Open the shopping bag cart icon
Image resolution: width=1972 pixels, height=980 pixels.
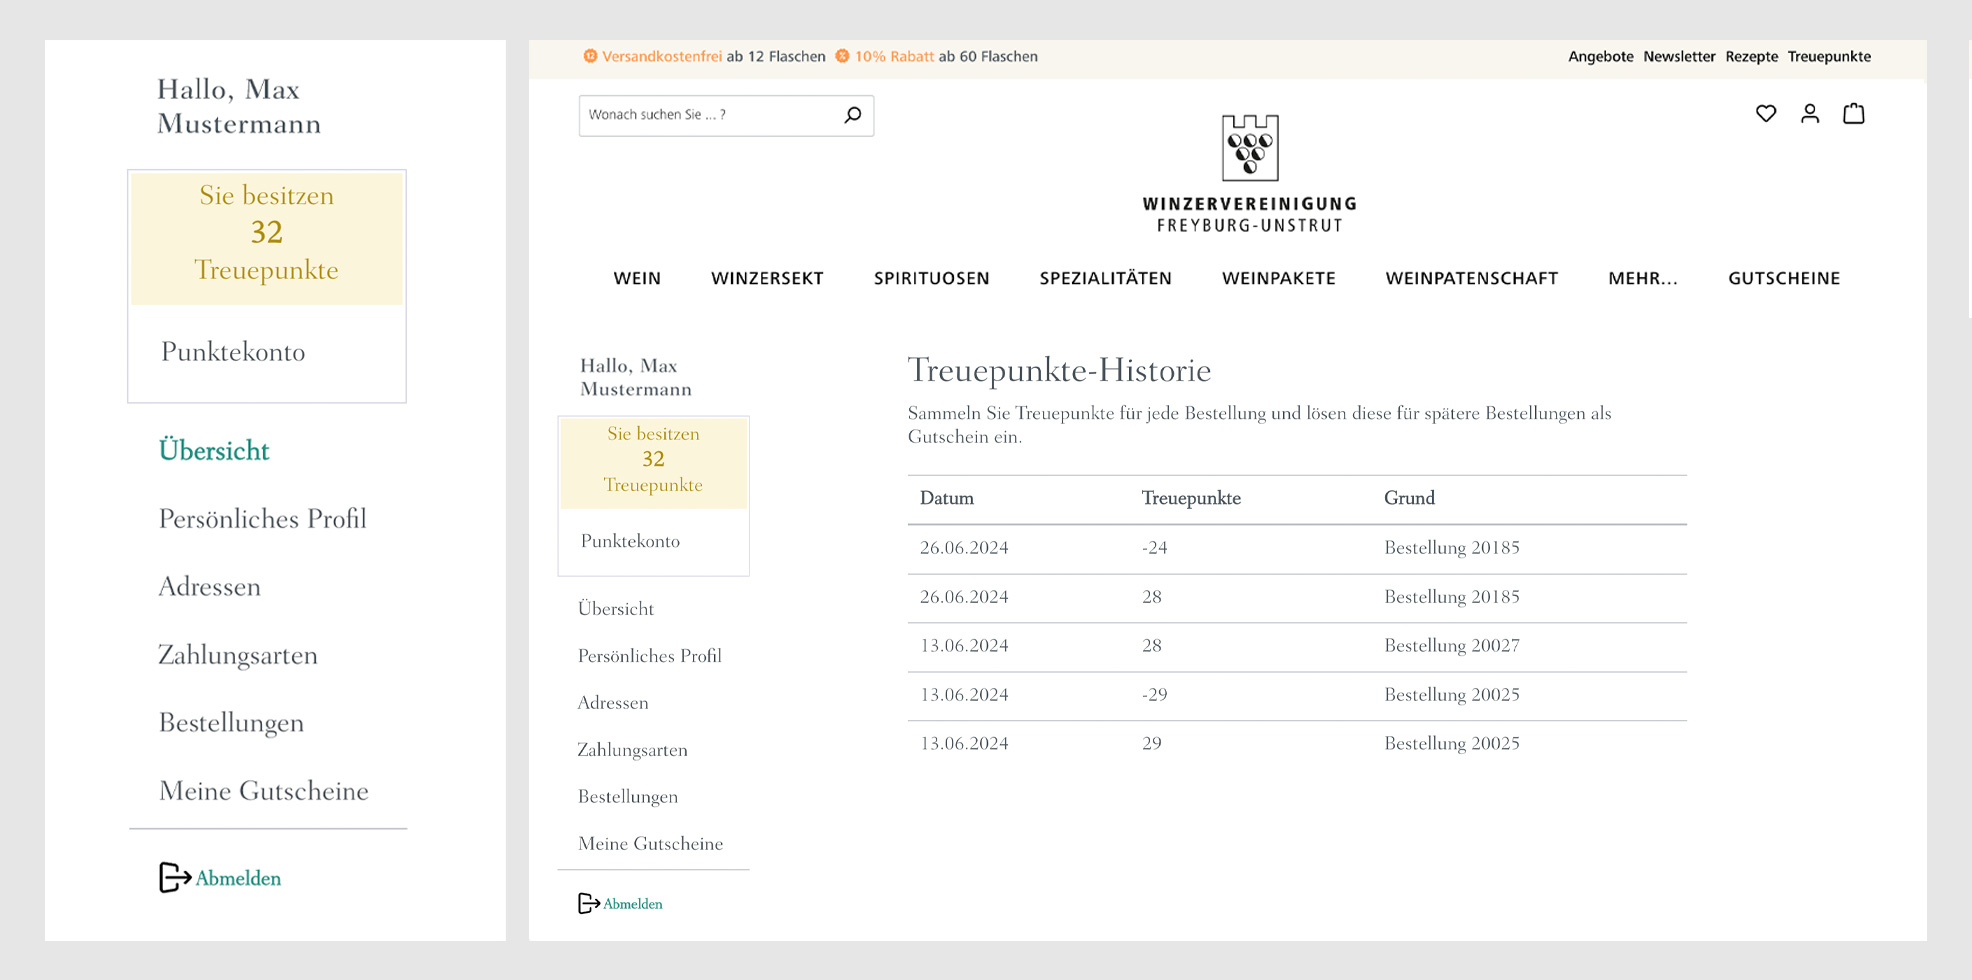click(x=1854, y=114)
